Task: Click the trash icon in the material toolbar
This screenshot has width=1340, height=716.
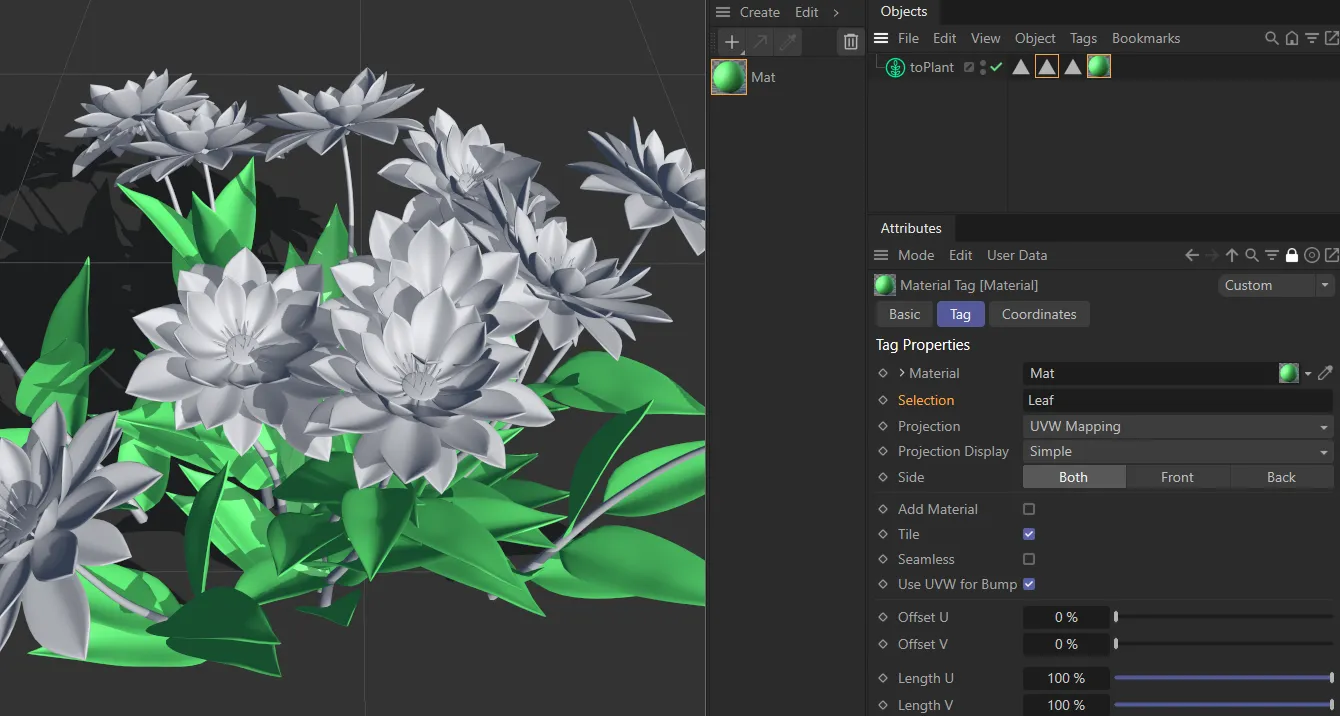Action: [x=850, y=41]
